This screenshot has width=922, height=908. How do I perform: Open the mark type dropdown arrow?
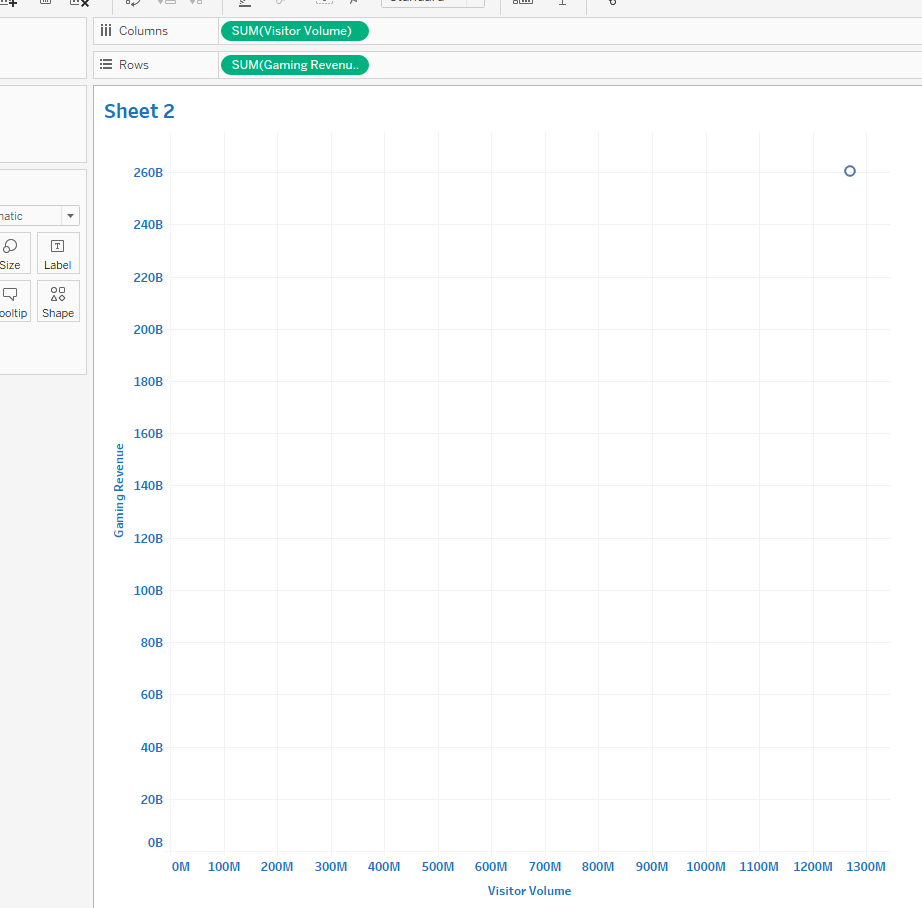coord(71,216)
